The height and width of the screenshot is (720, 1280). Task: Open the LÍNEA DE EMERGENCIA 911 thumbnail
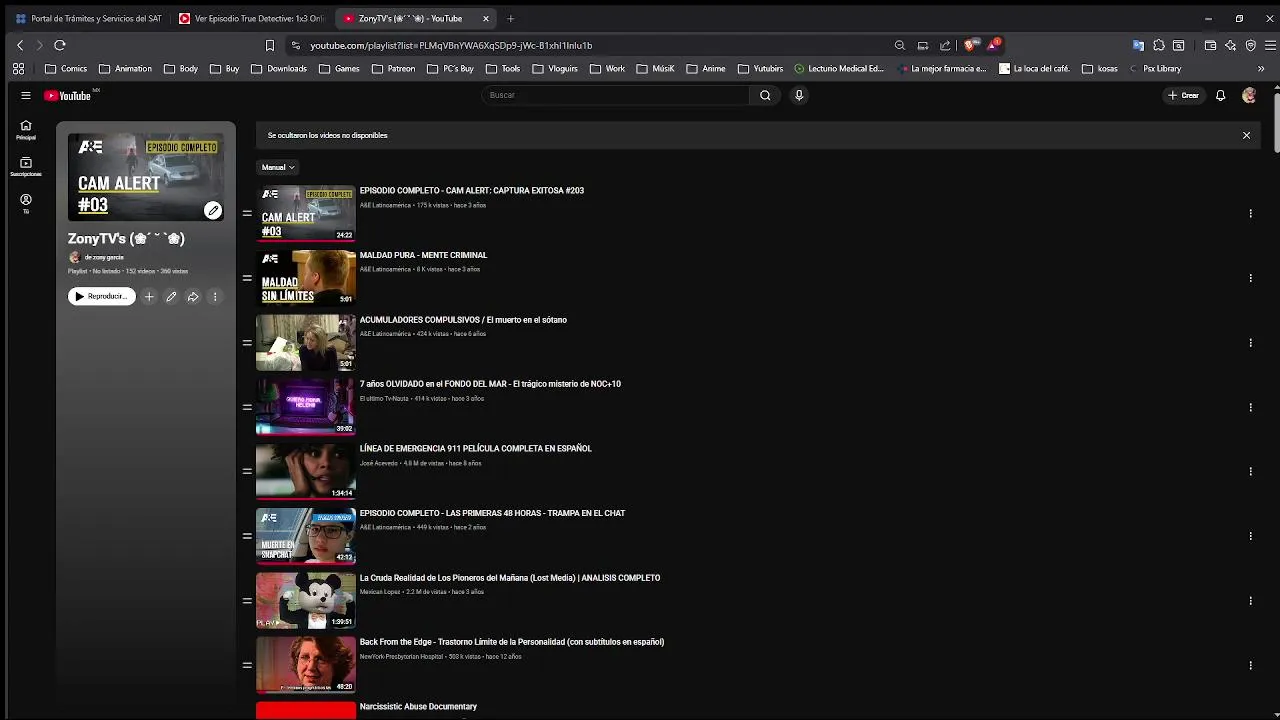coord(306,471)
